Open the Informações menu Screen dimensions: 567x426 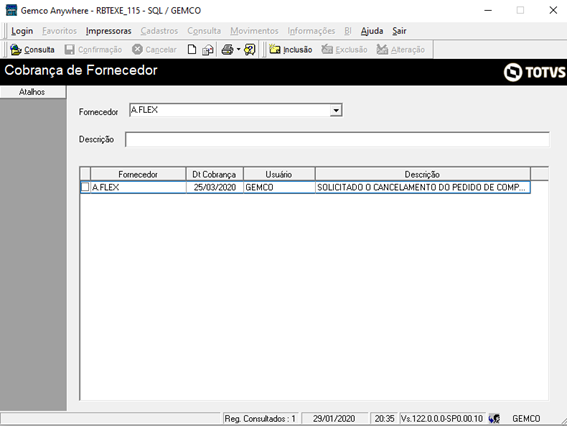pyautogui.click(x=311, y=31)
